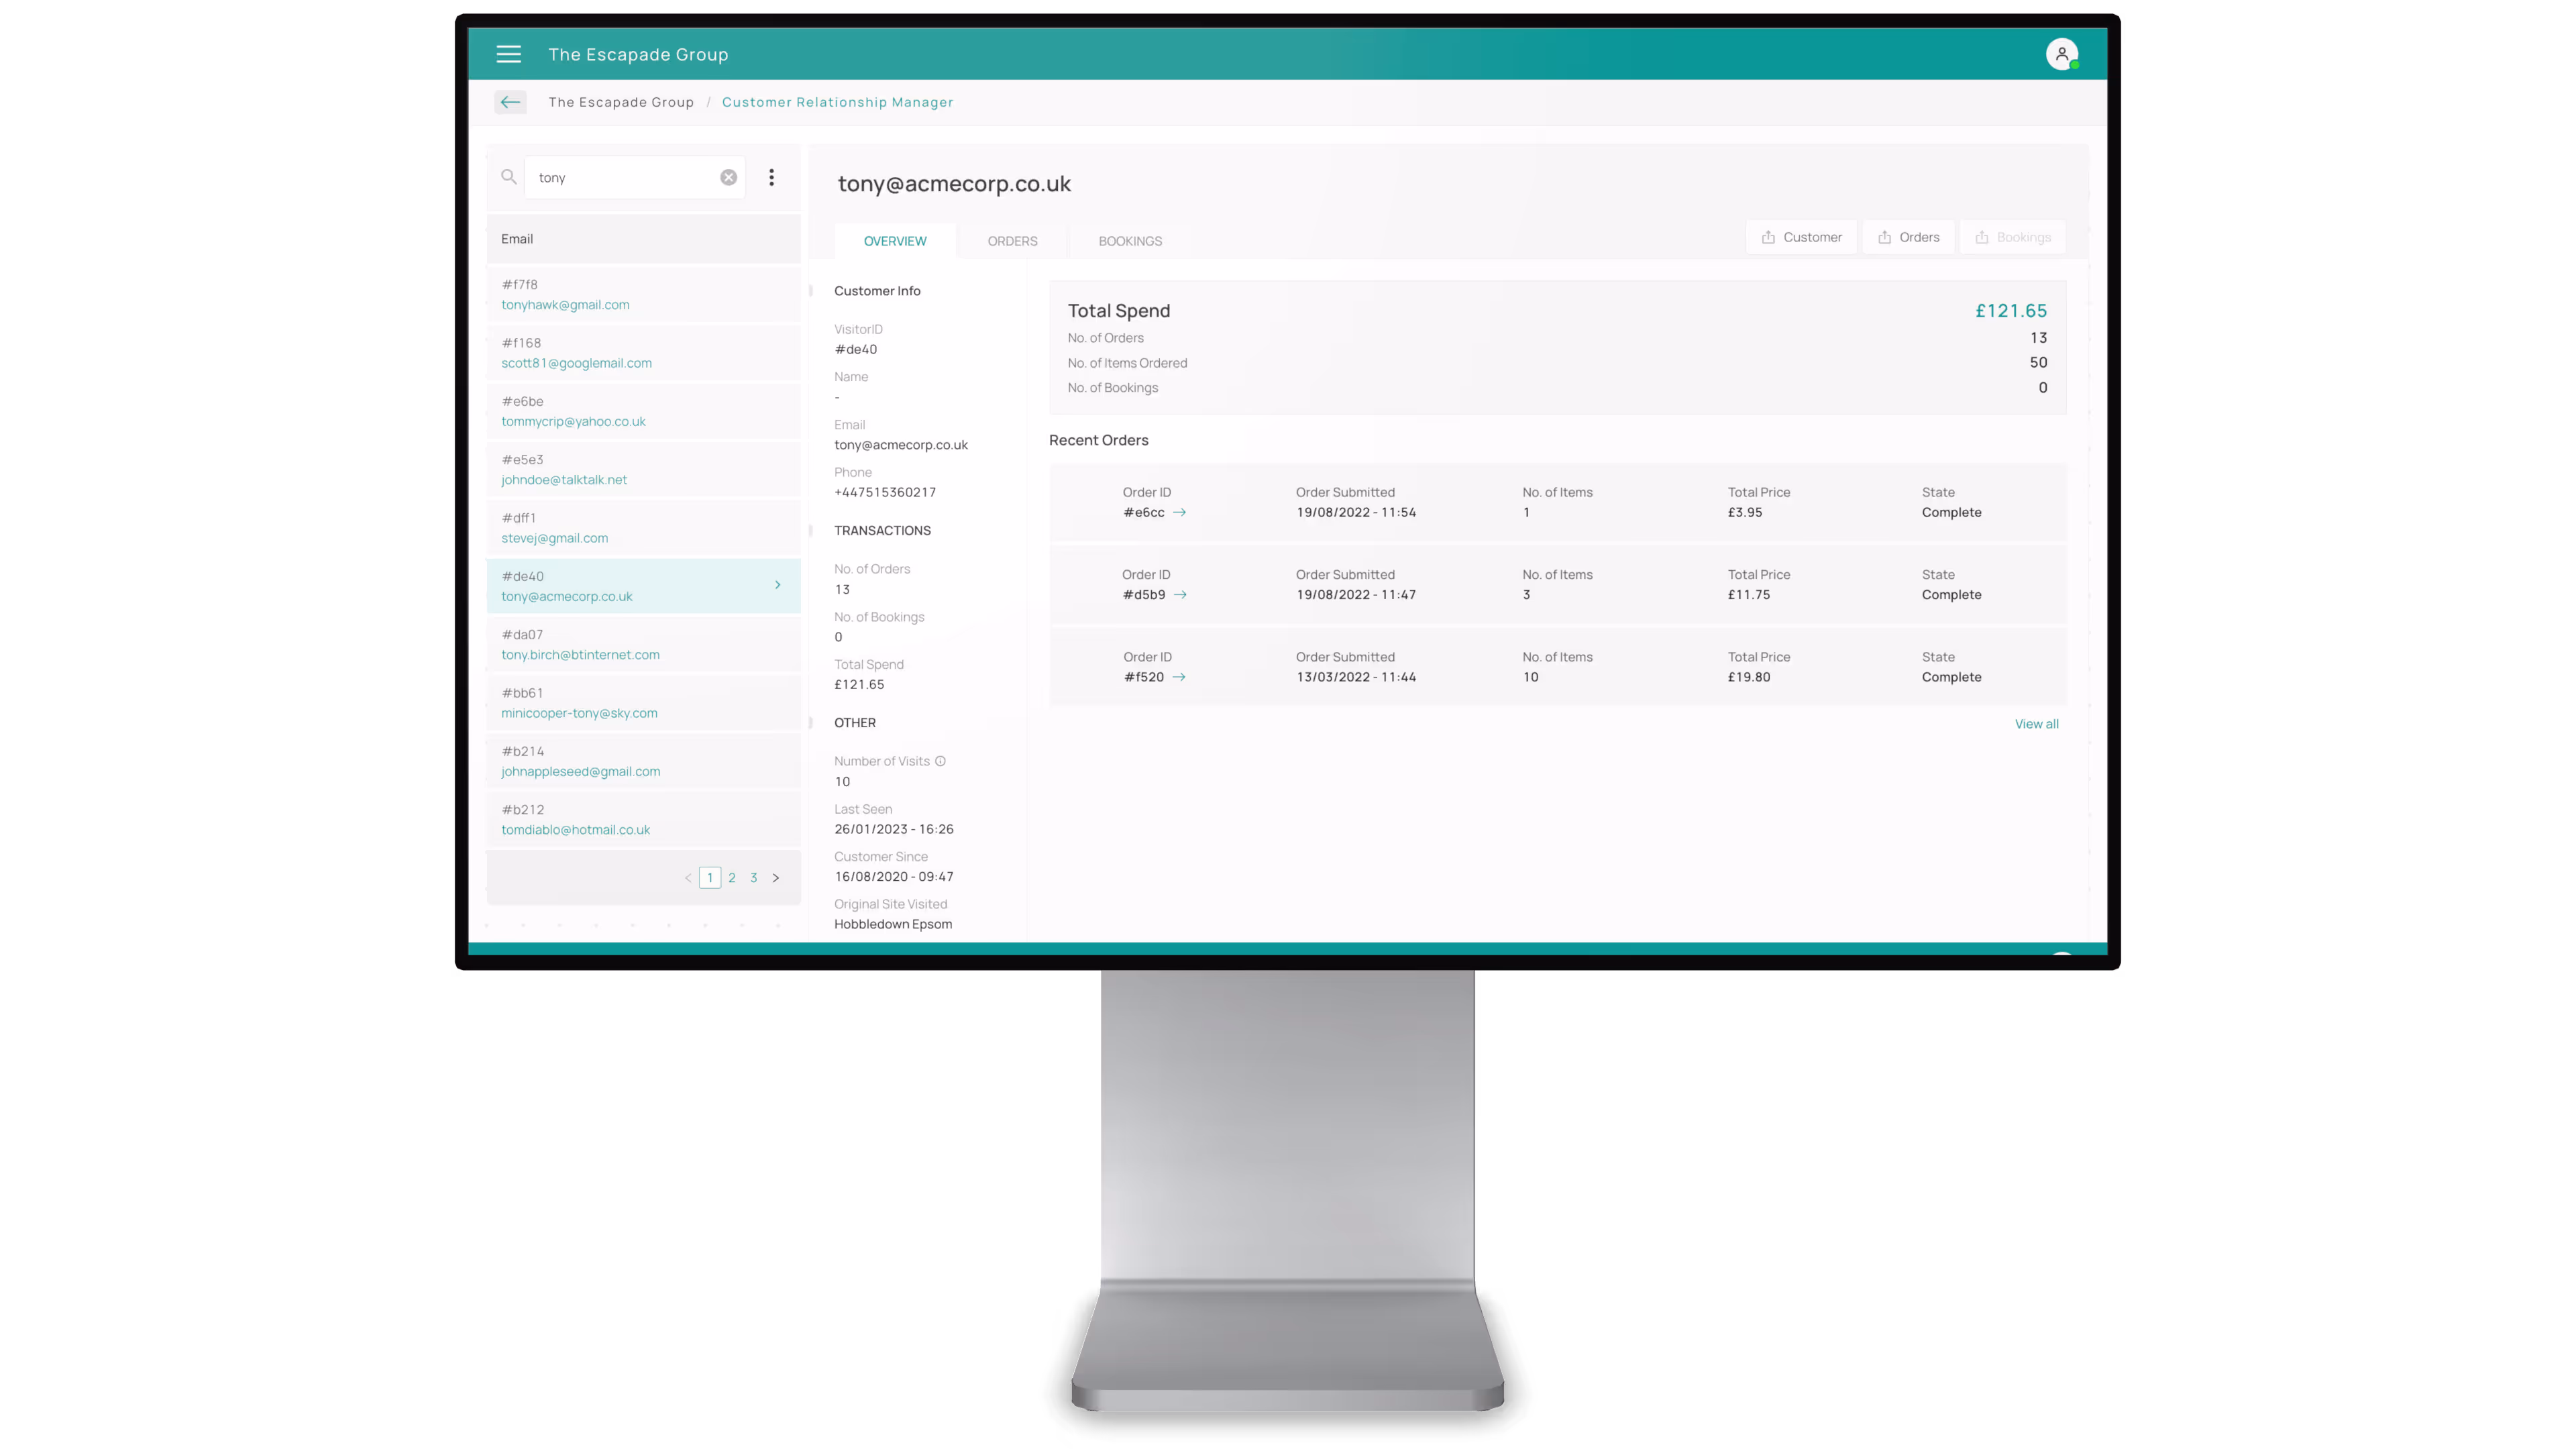Go to page 2 of results
The height and width of the screenshot is (1449, 2576).
pos(732,878)
